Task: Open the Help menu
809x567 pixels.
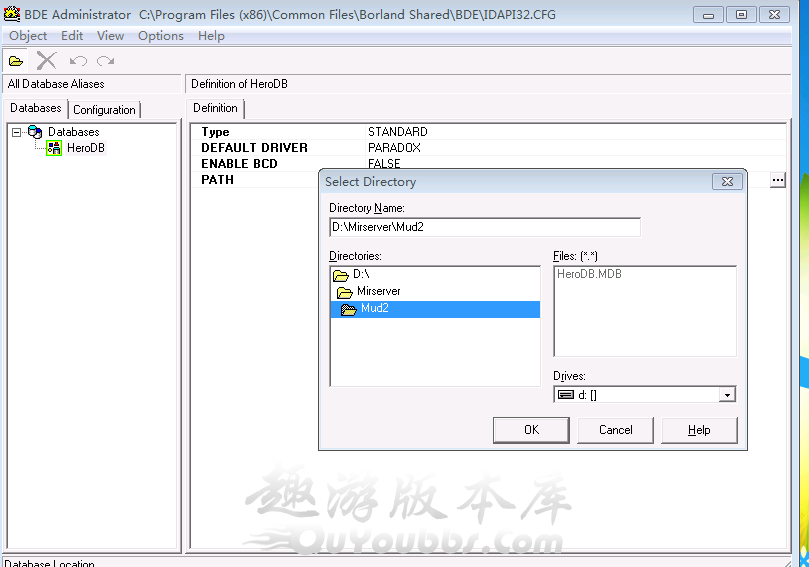Action: point(211,36)
